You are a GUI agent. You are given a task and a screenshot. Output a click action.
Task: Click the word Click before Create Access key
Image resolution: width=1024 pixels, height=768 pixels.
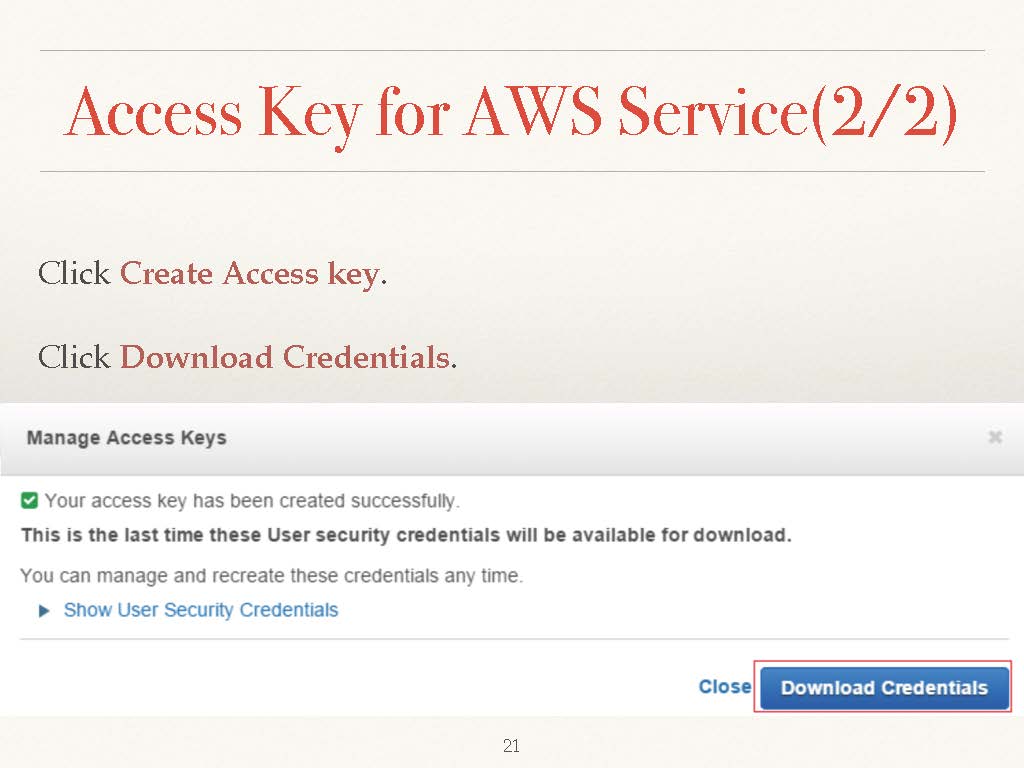point(73,274)
